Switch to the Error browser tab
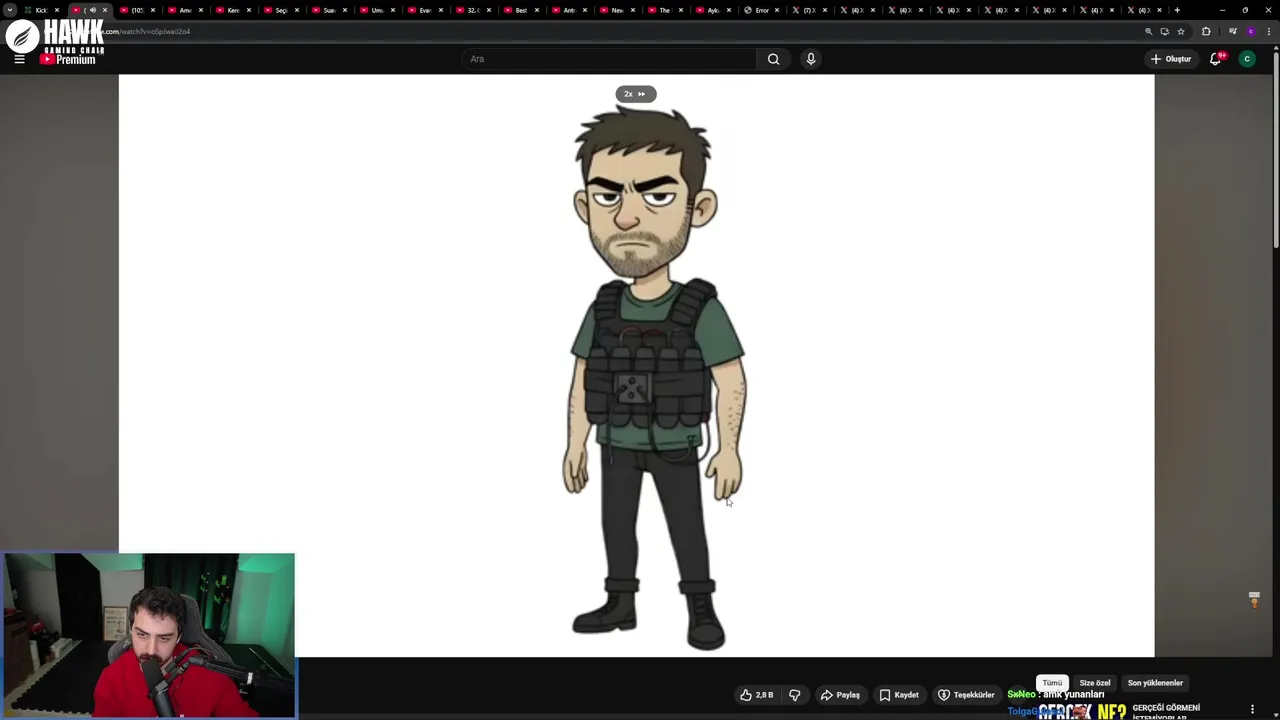This screenshot has width=1280, height=720. click(x=757, y=10)
